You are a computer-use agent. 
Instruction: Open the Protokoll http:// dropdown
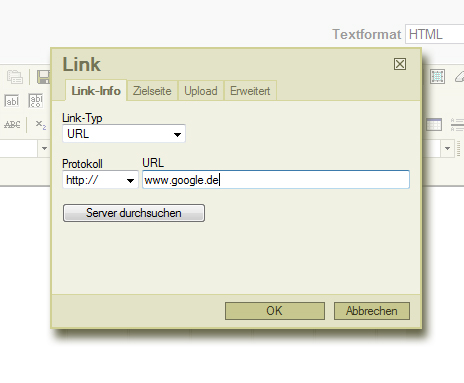click(x=100, y=180)
